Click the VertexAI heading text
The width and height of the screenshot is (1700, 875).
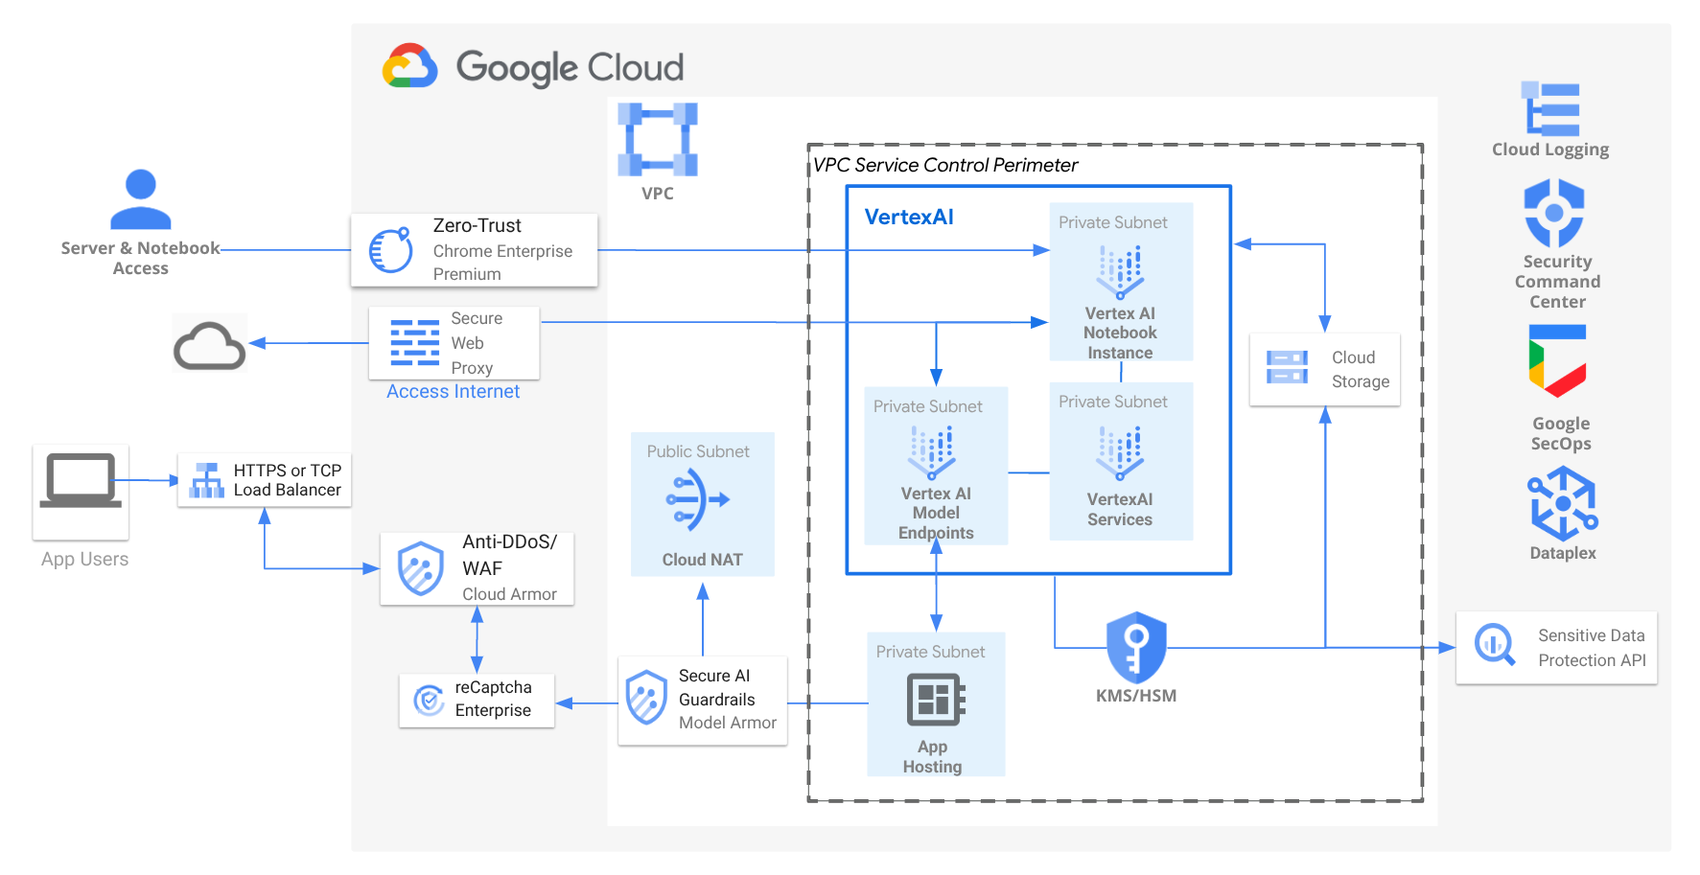click(909, 217)
